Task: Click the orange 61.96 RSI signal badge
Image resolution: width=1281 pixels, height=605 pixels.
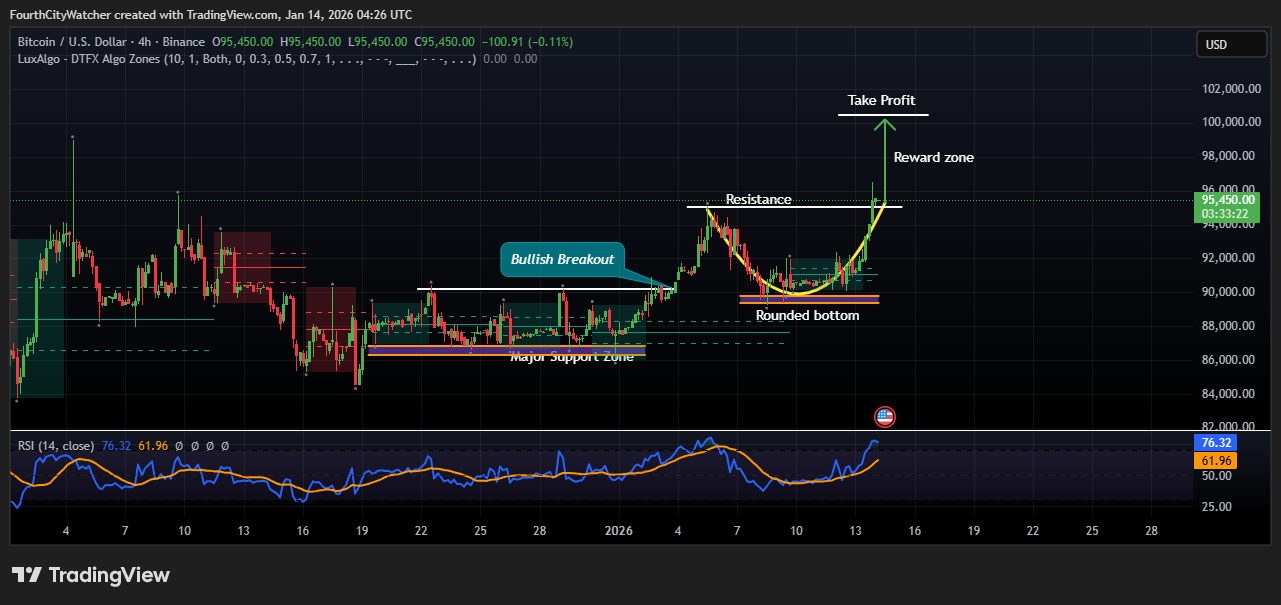Action: point(1215,461)
